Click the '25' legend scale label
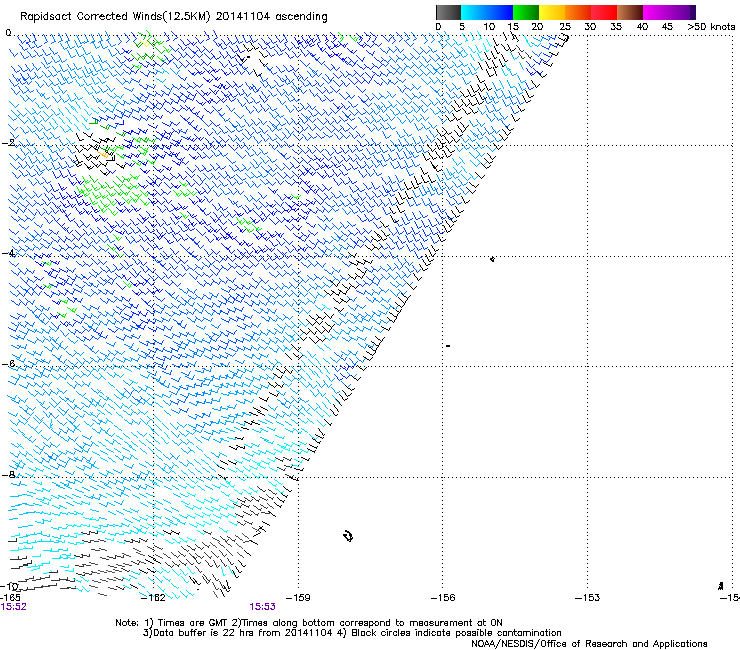 565,27
